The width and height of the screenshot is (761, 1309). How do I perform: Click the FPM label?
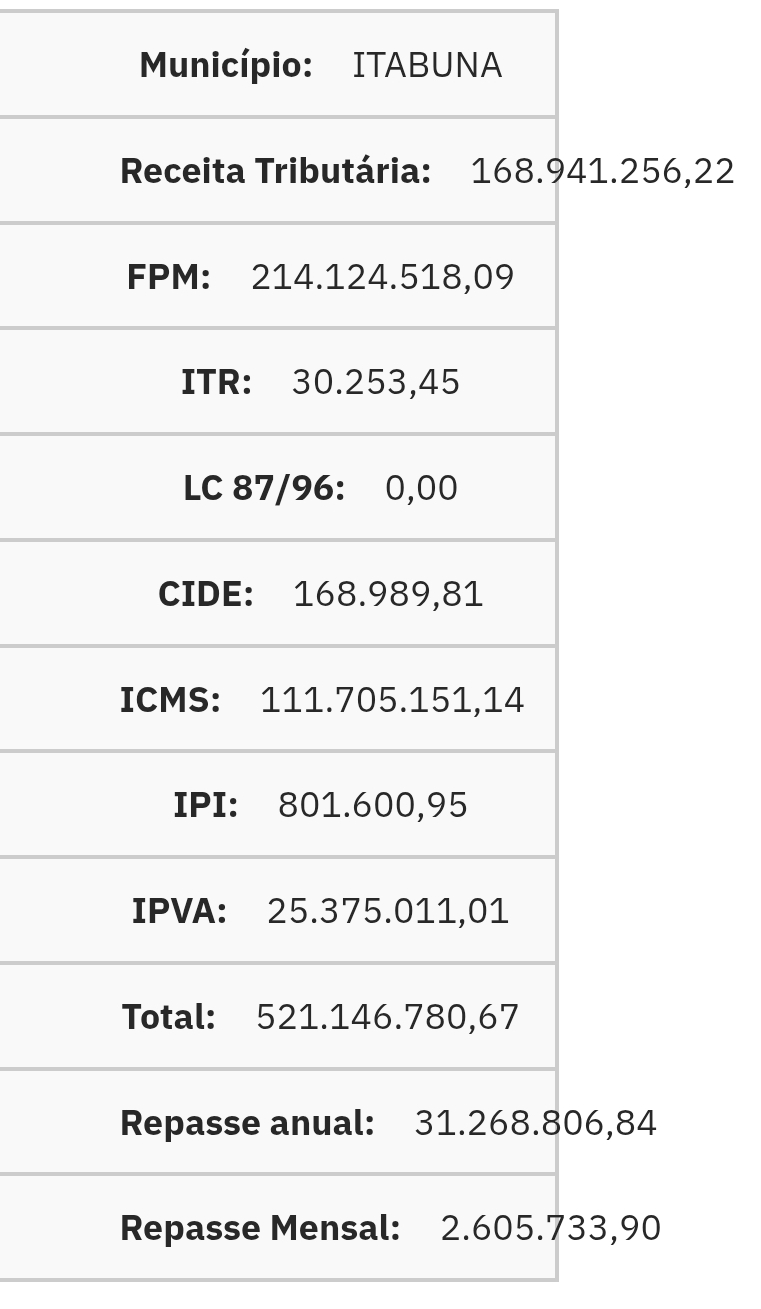point(169,277)
